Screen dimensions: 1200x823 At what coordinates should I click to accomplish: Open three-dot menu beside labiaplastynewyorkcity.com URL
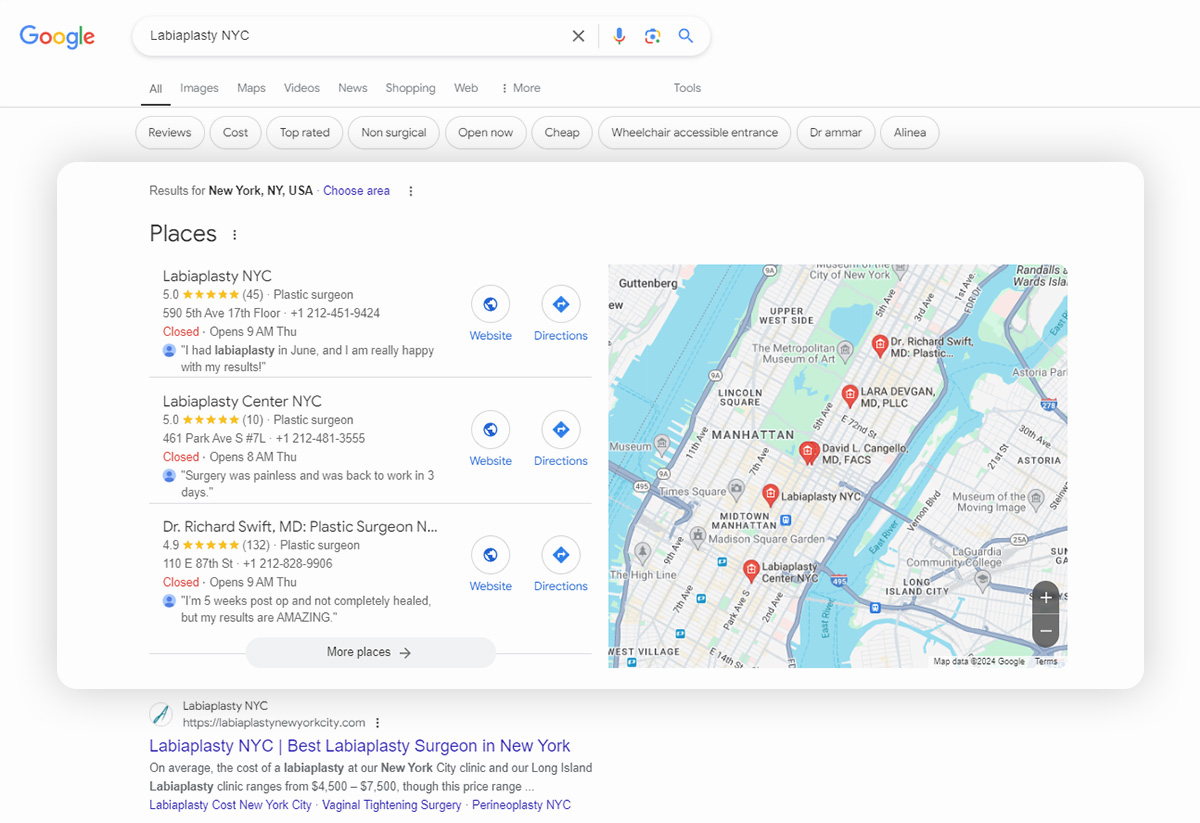click(377, 723)
